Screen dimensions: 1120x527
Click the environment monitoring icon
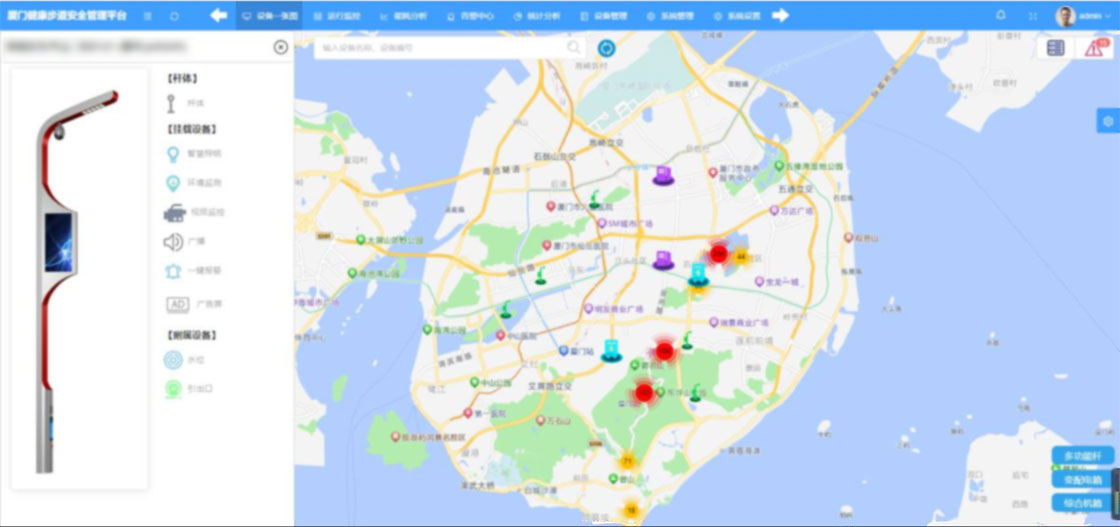[x=174, y=183]
